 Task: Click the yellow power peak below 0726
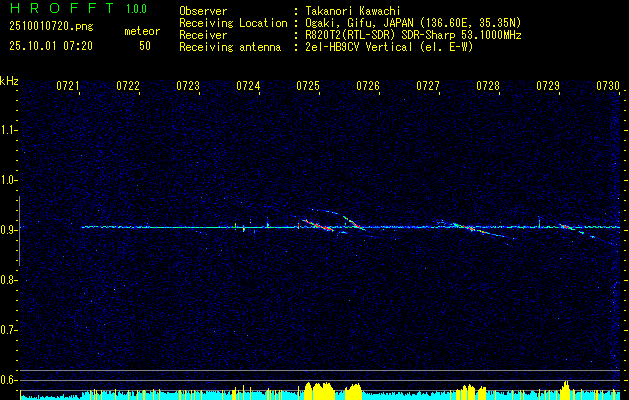354,392
